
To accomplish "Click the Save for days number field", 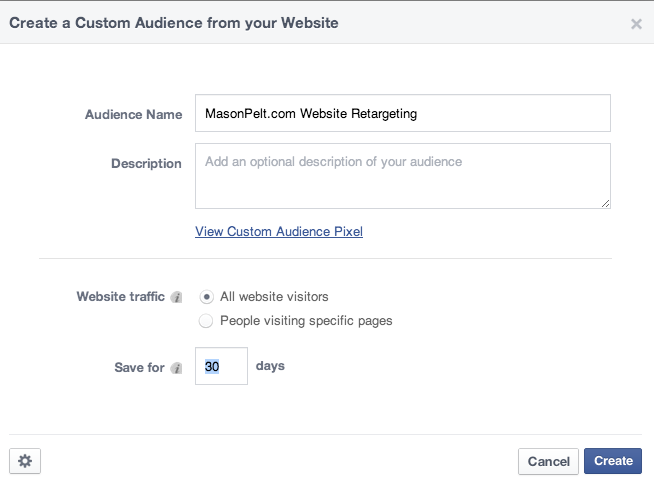I will 221,367.
